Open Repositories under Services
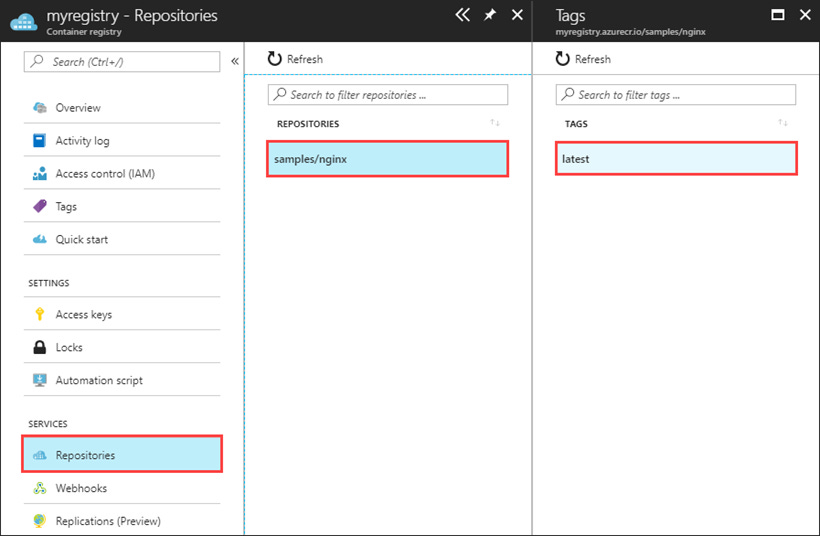This screenshot has height=536, width=820. tap(122, 454)
